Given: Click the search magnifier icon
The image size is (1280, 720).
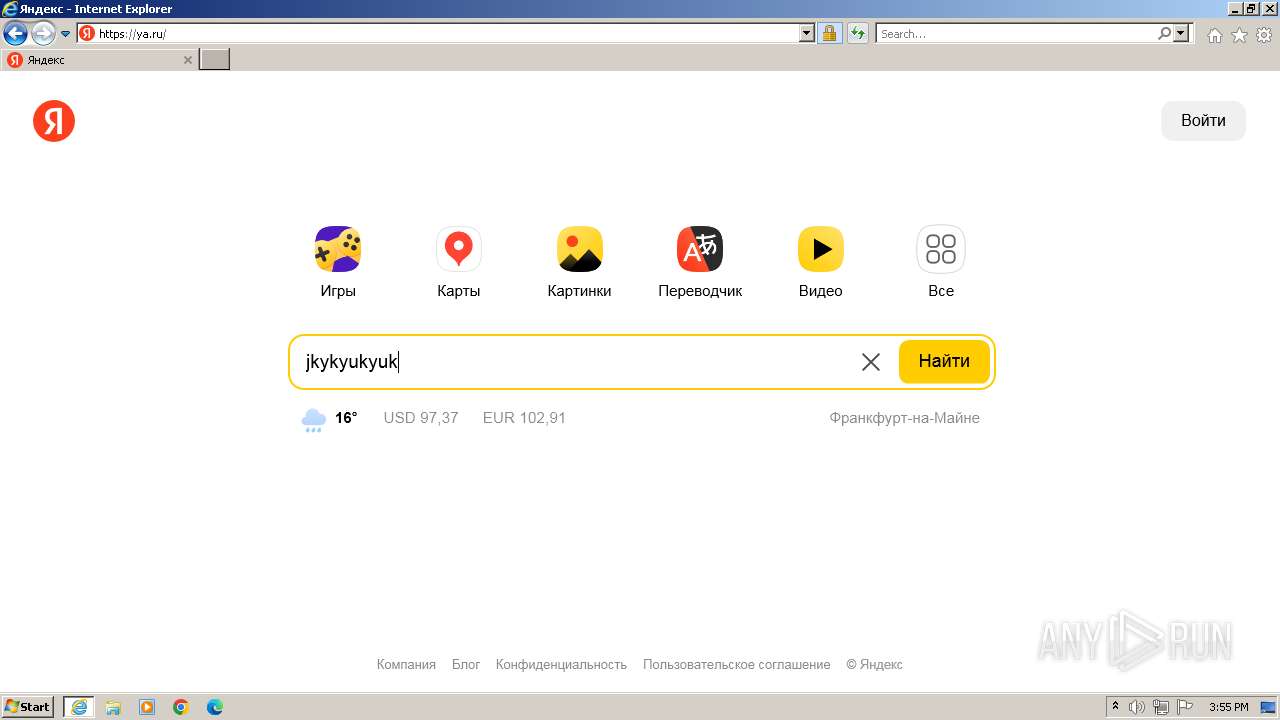Looking at the screenshot, I should tap(1164, 33).
